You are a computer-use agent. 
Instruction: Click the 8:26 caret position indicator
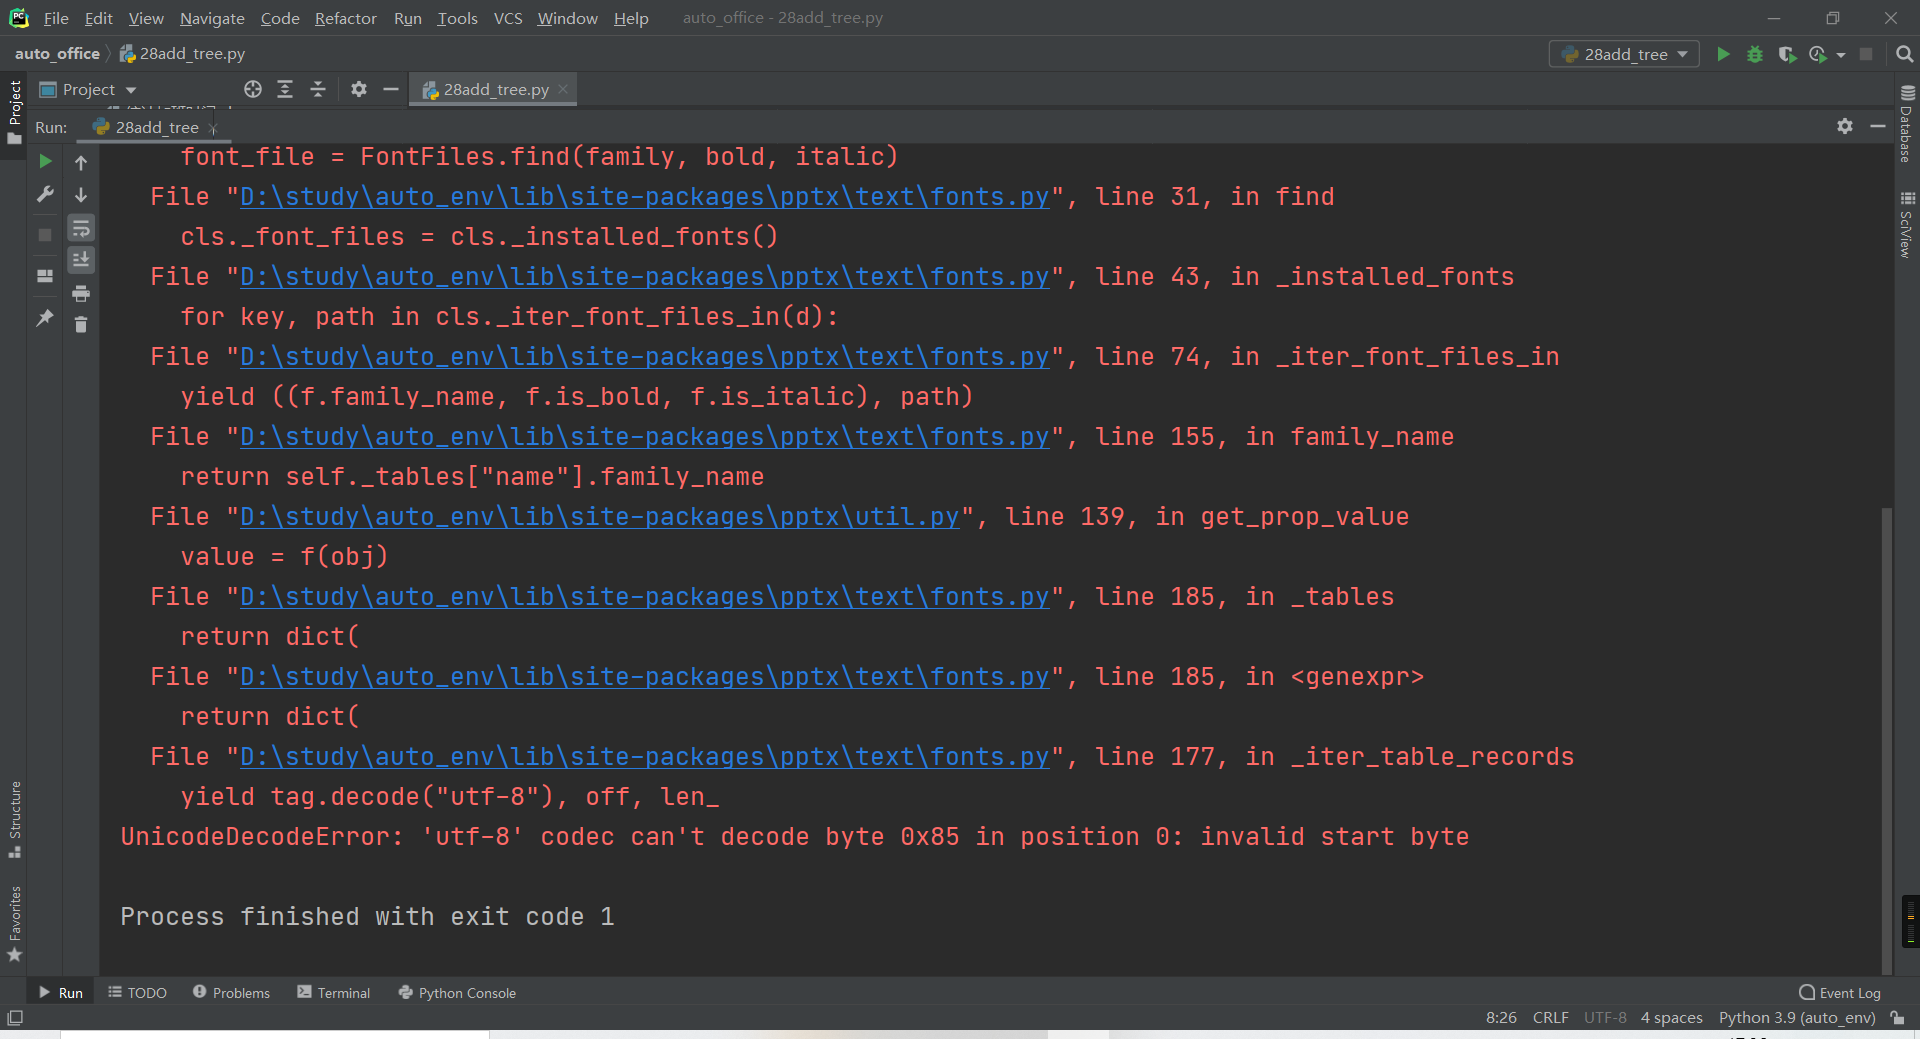pyautogui.click(x=1501, y=1018)
